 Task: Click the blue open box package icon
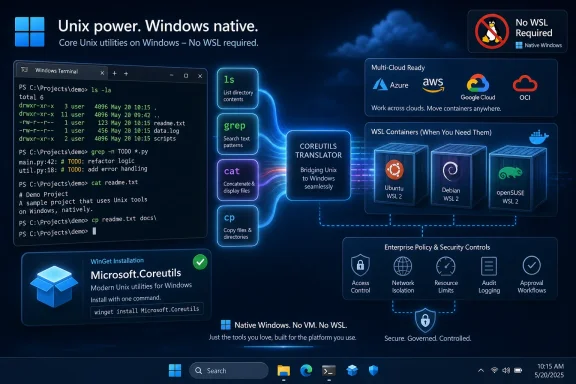pyautogui.click(x=54, y=286)
